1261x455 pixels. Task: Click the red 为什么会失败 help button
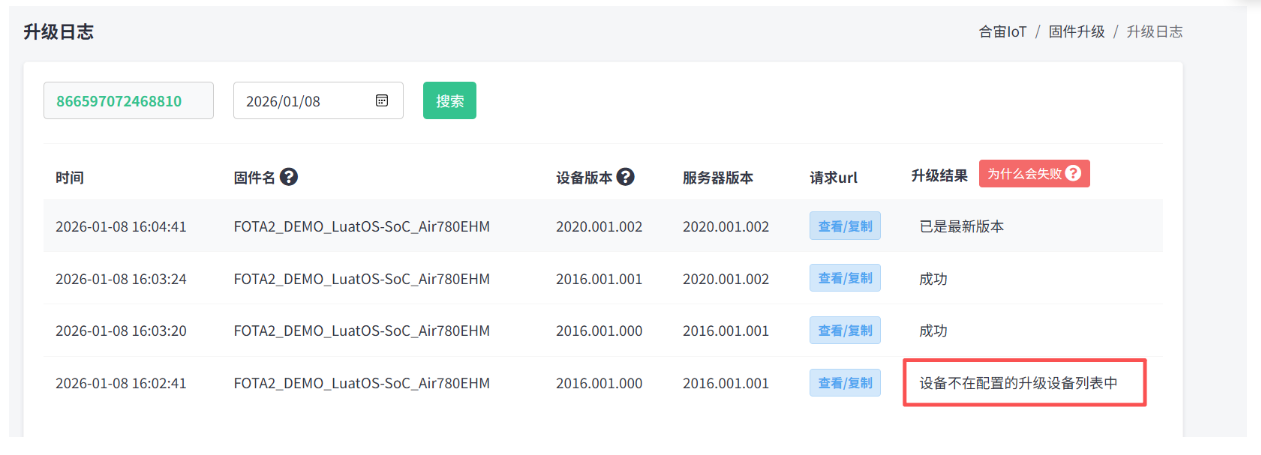1034,174
